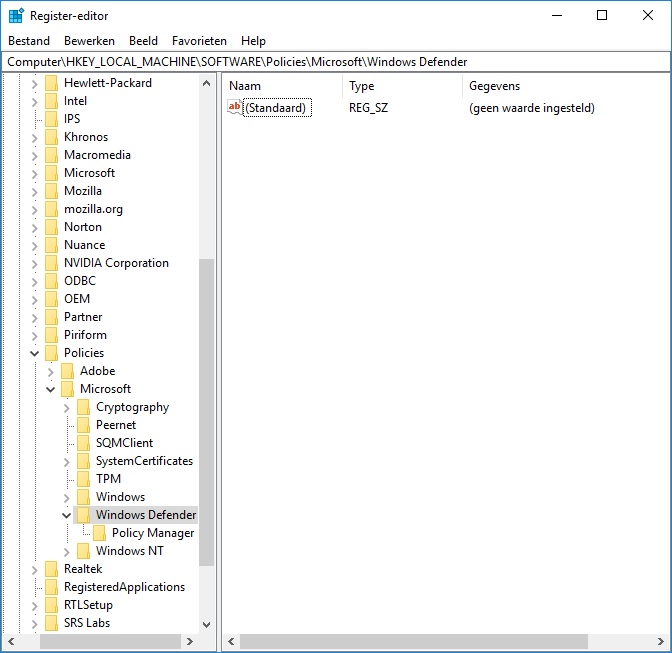This screenshot has height=653, width=672.
Task: Select the ODBC folder icon
Action: [x=51, y=281]
